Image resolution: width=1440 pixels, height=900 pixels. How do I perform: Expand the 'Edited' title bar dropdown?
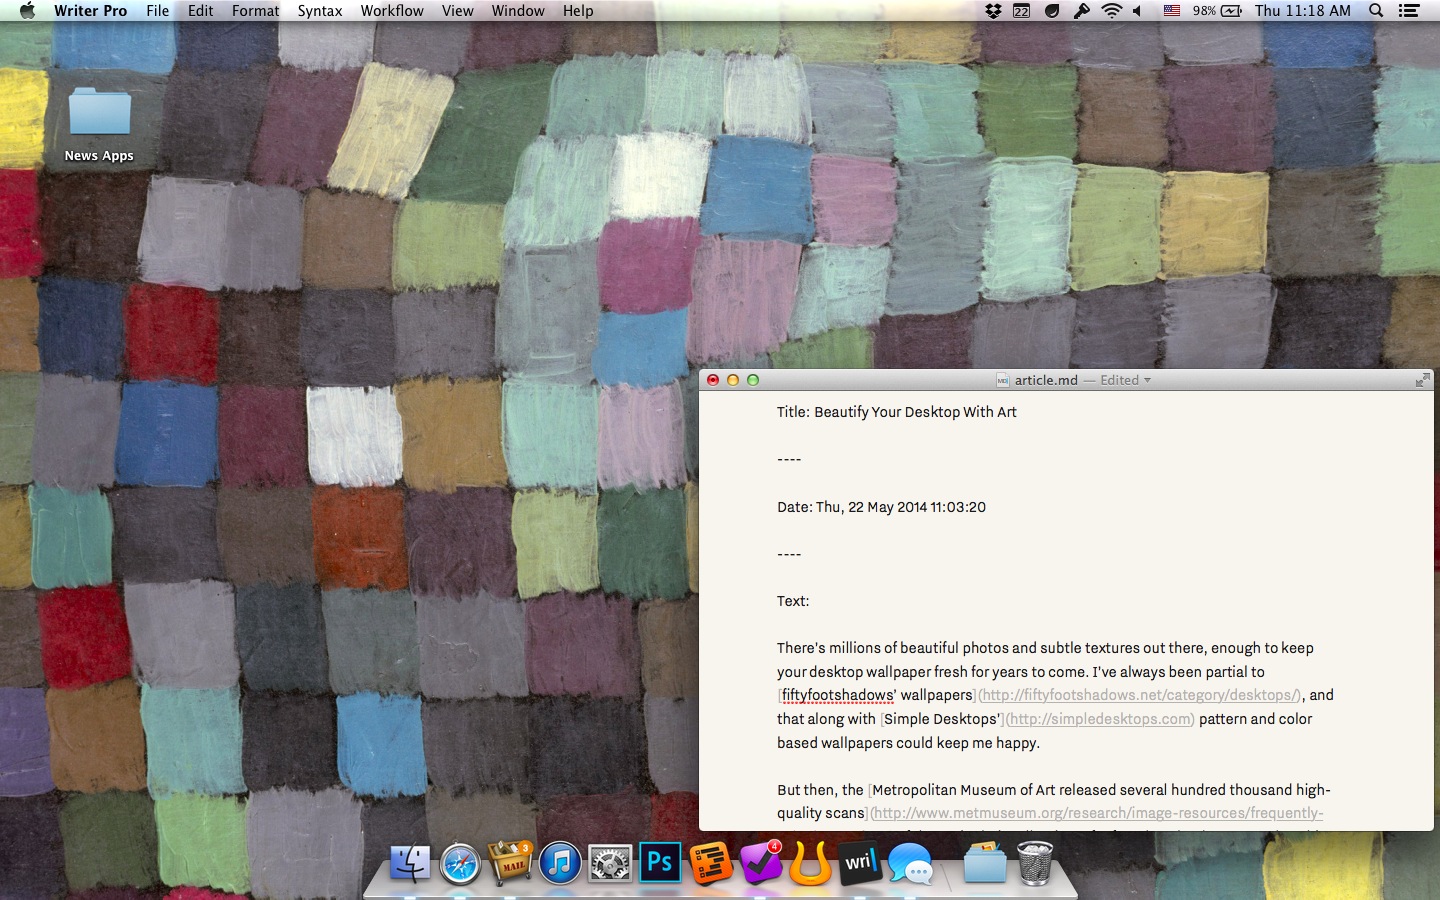click(x=1125, y=380)
